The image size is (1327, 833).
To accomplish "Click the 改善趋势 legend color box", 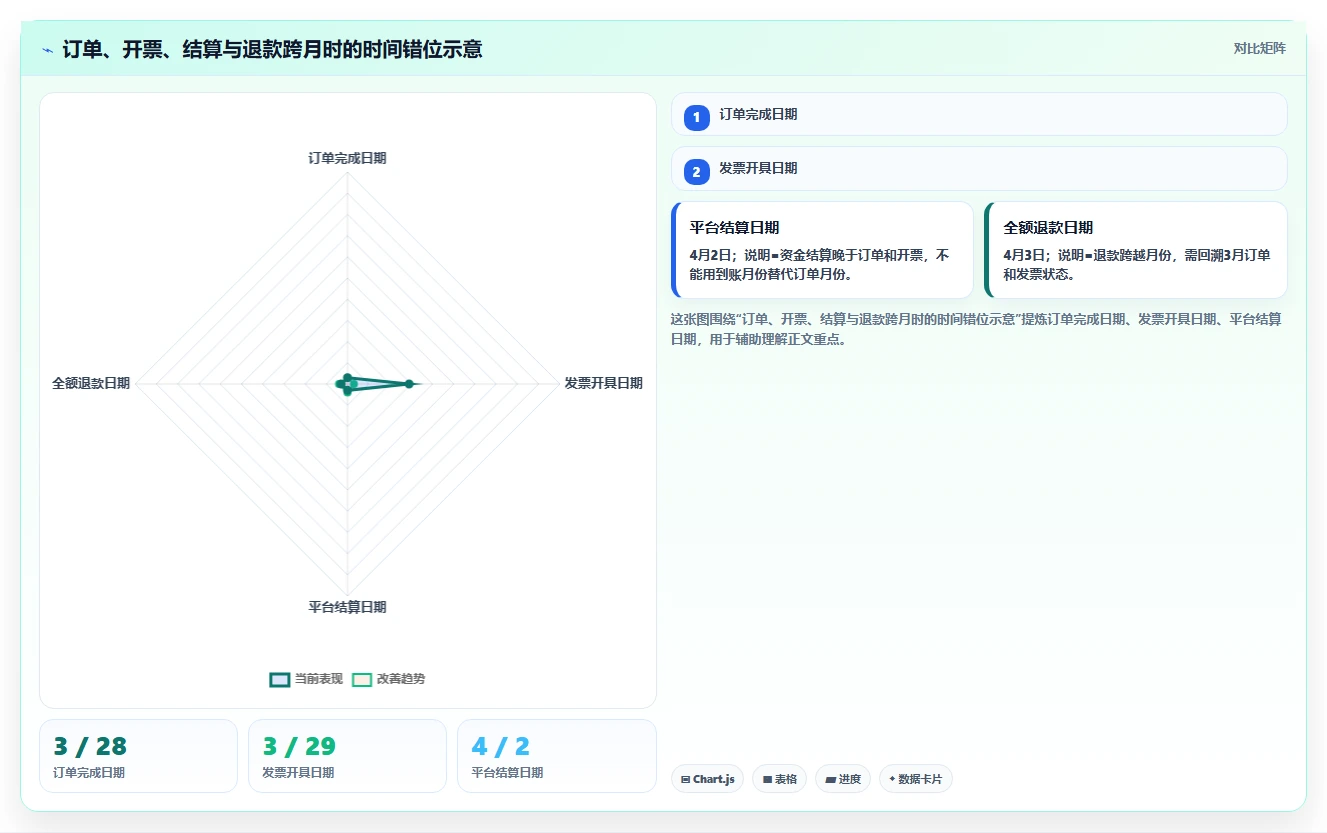I will (362, 680).
